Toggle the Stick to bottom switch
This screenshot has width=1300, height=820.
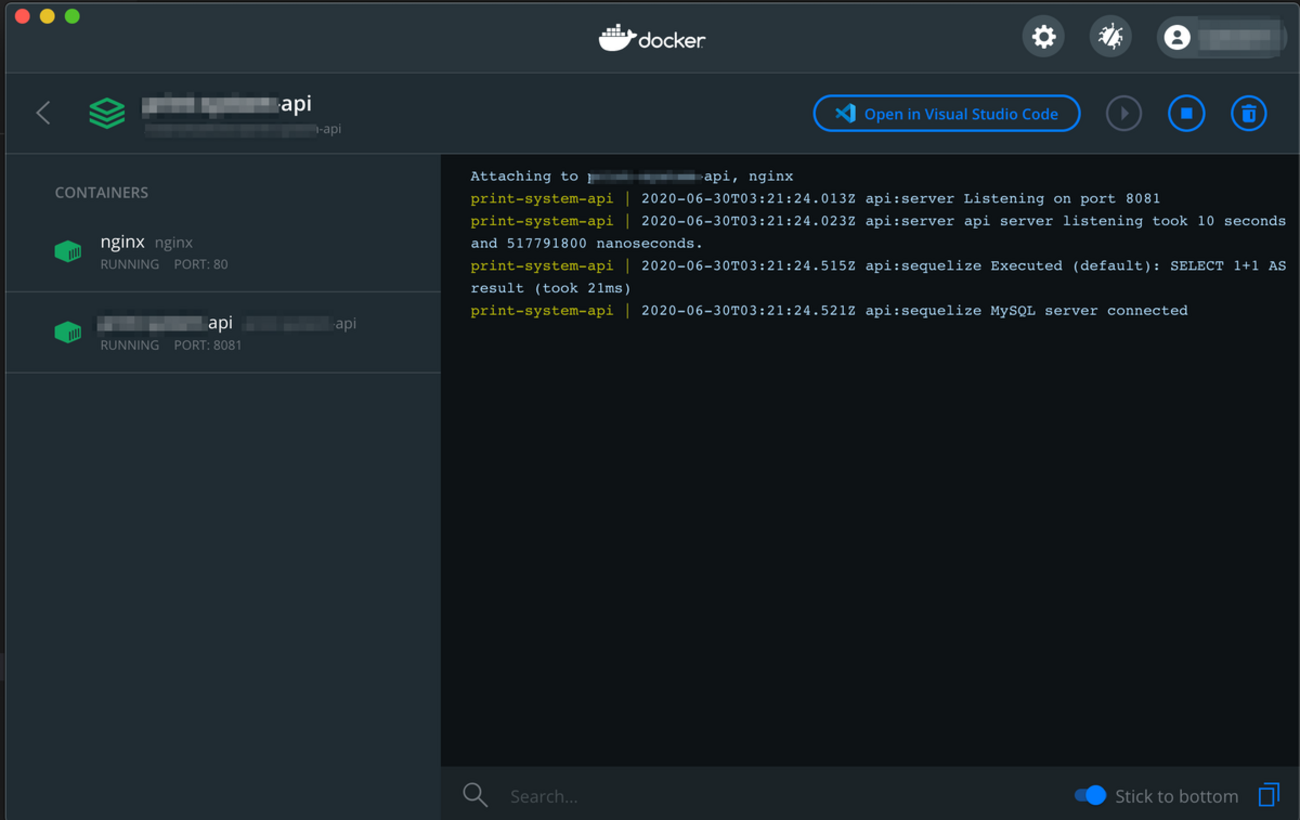pos(1090,795)
